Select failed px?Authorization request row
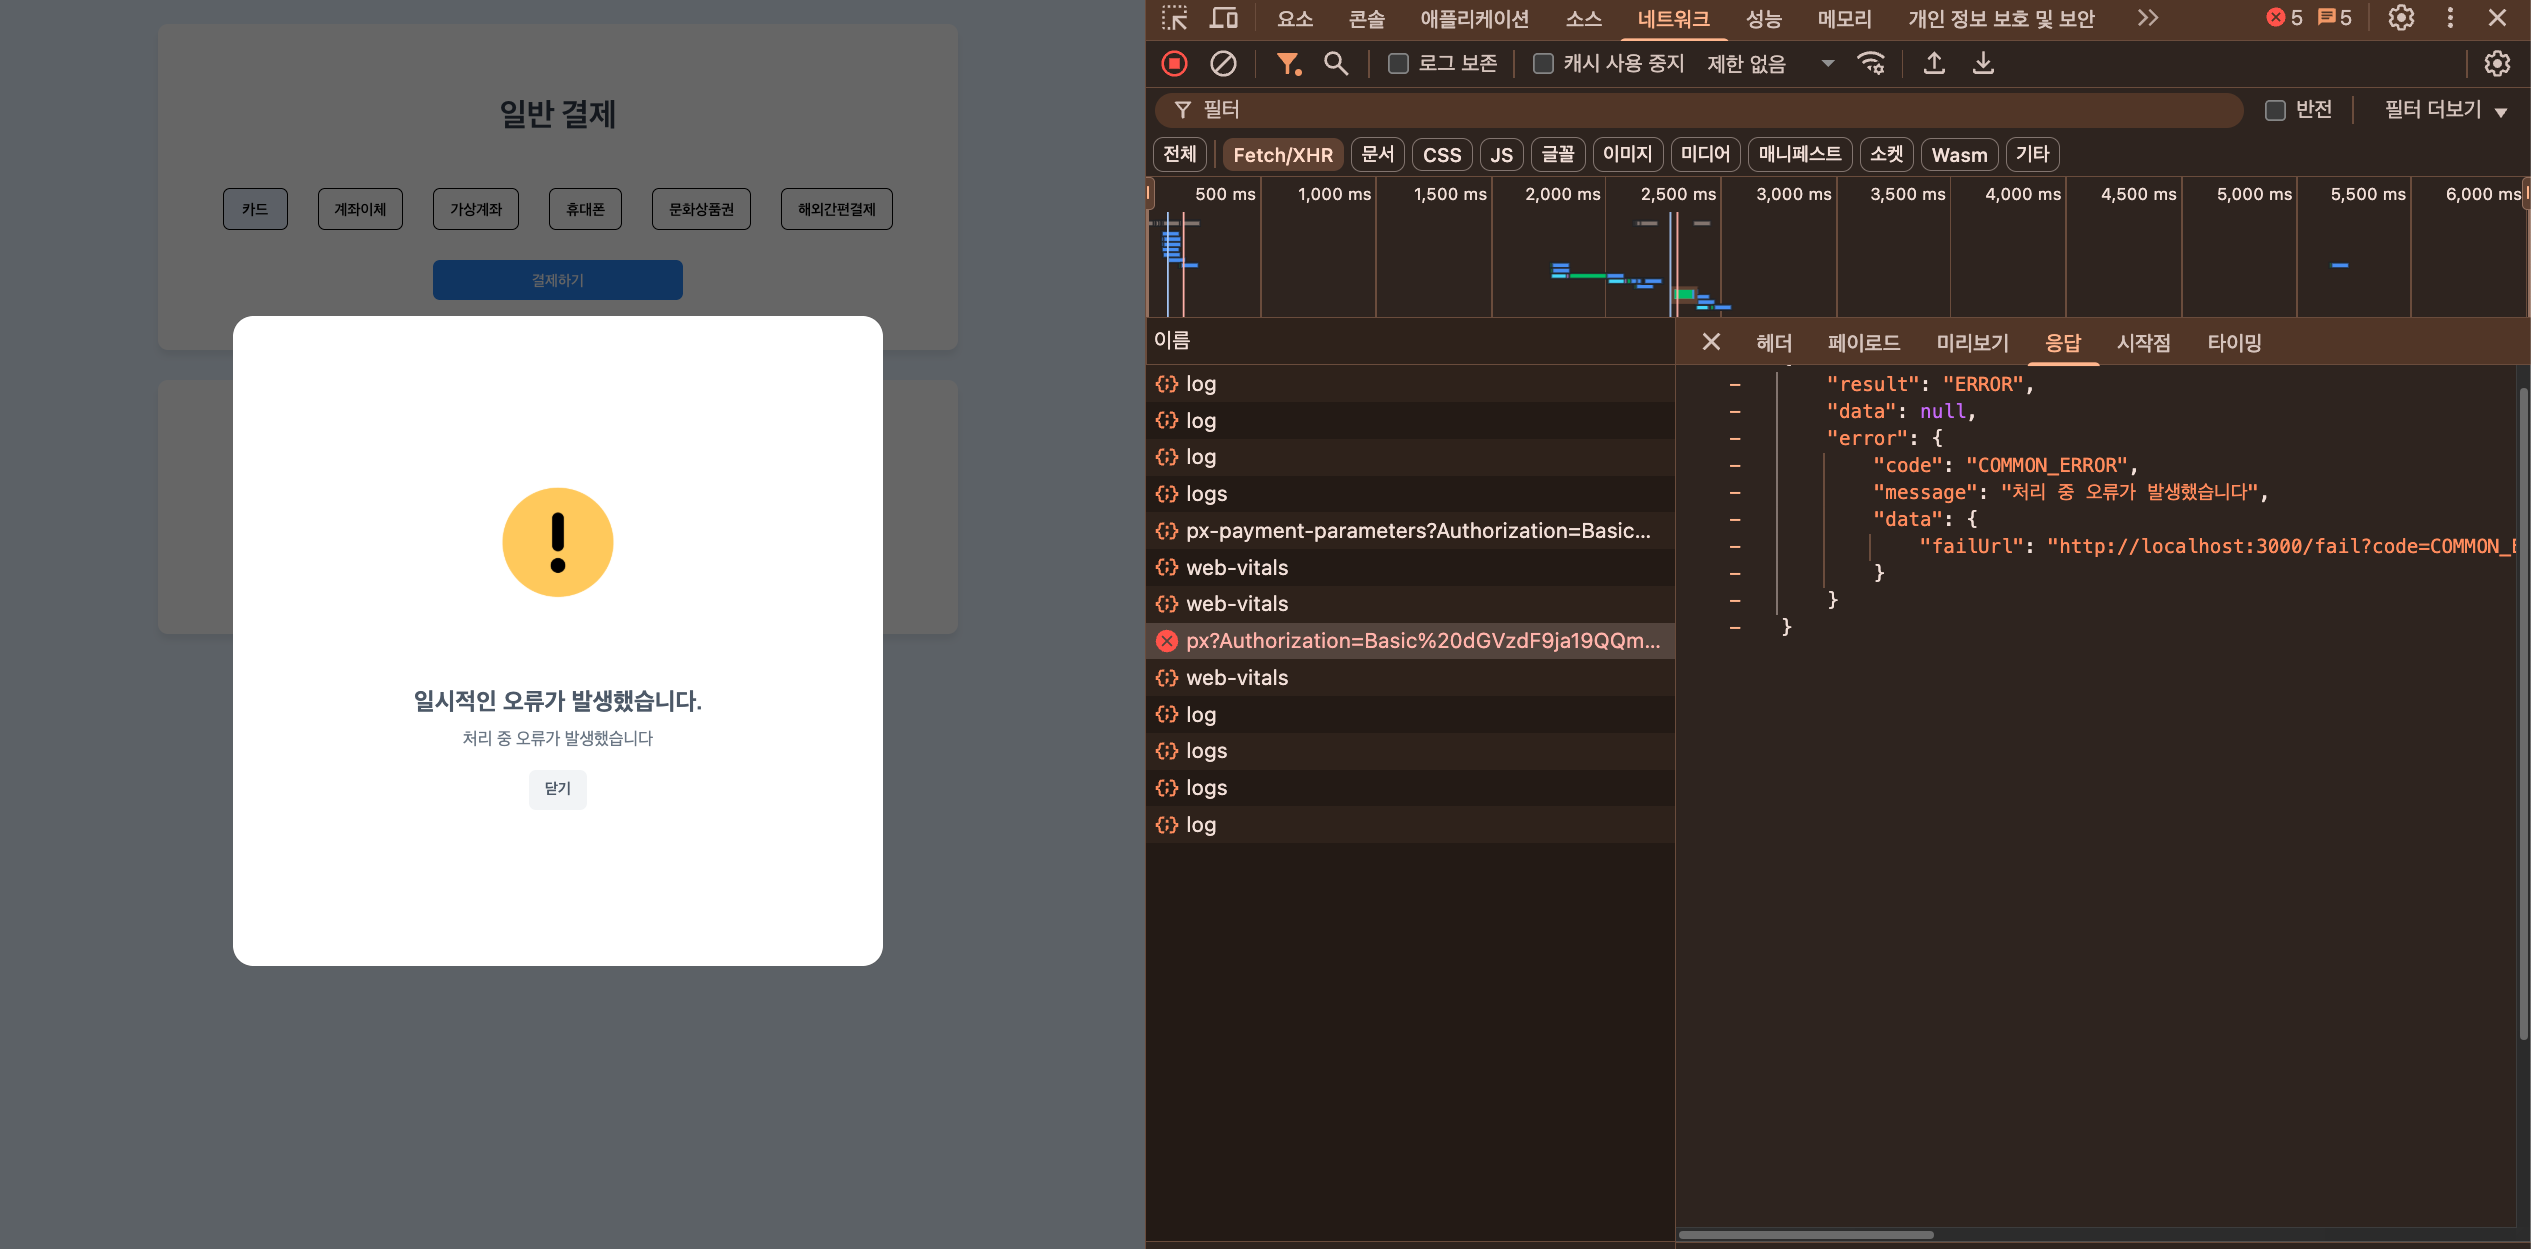 (x=1410, y=641)
